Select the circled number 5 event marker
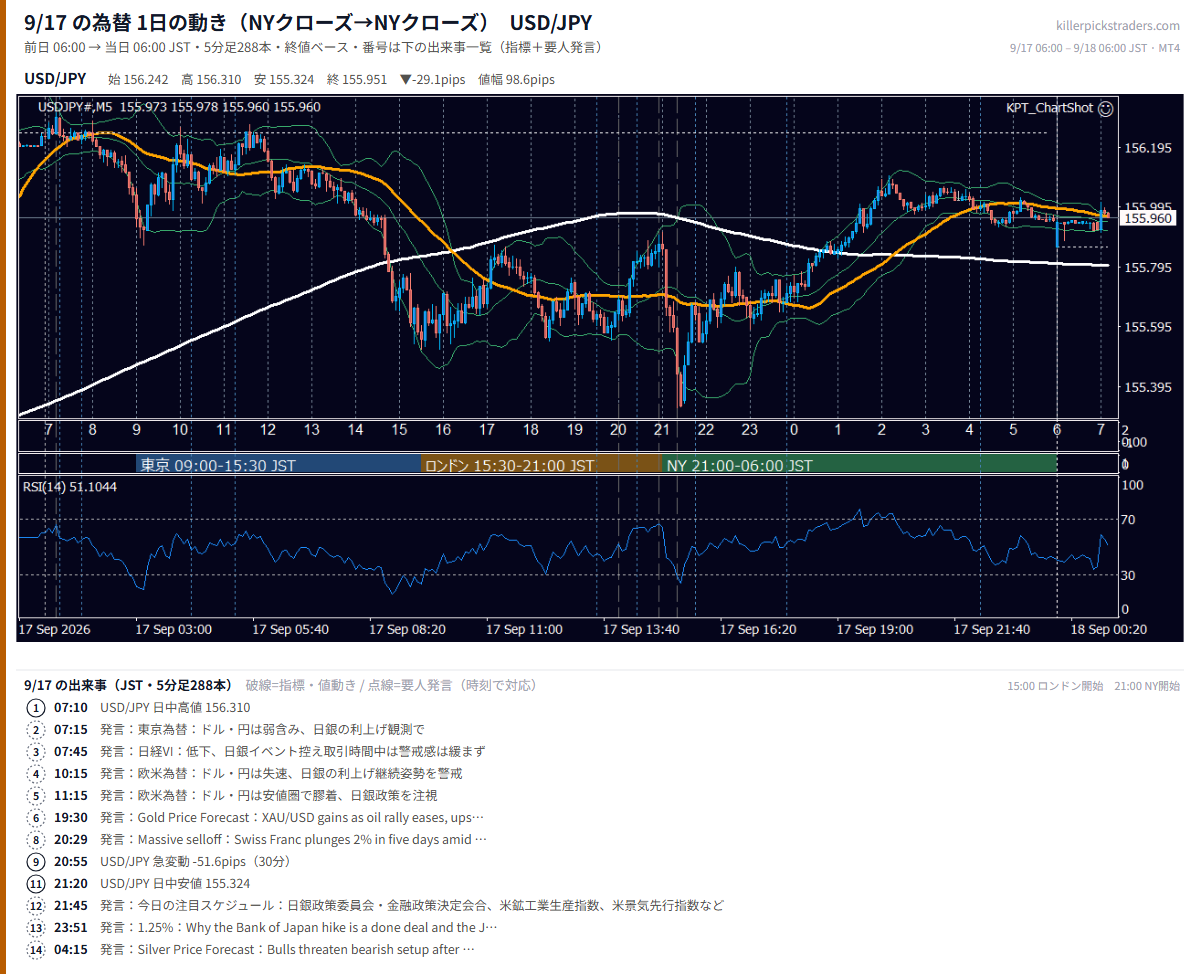1200x974 pixels. pyautogui.click(x=37, y=795)
